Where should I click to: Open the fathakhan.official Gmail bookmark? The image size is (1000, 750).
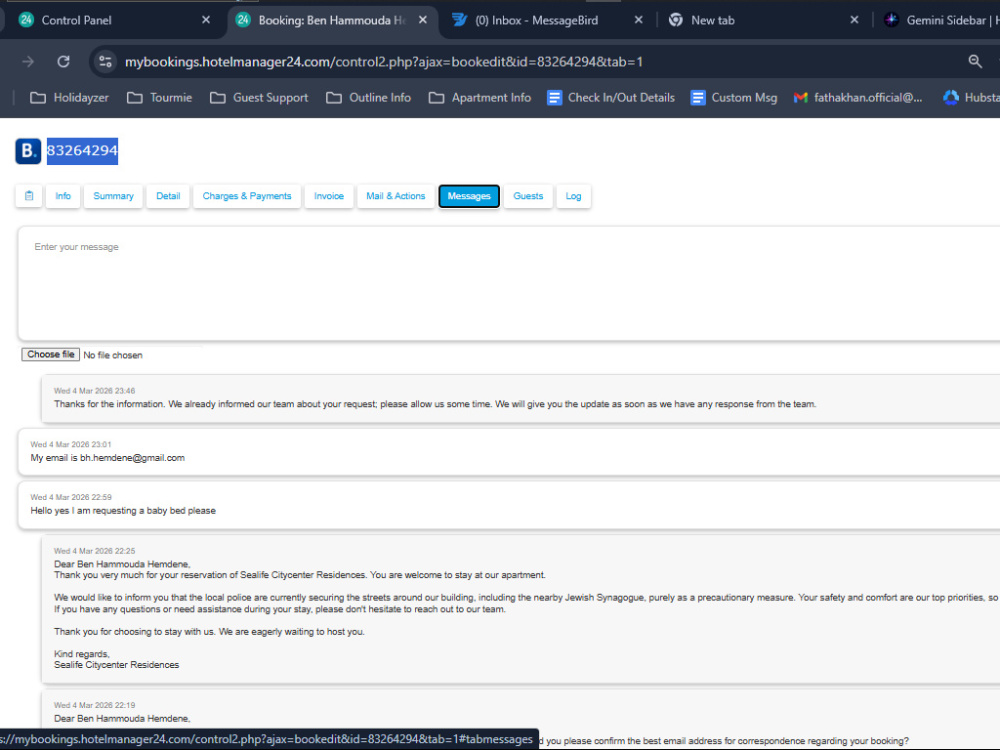pyautogui.click(x=858, y=98)
